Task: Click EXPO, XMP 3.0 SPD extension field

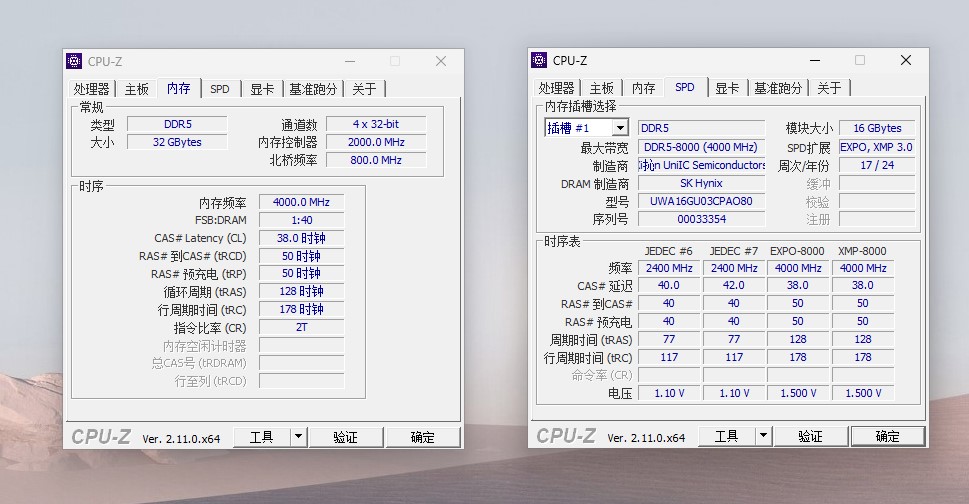Action: (877, 147)
